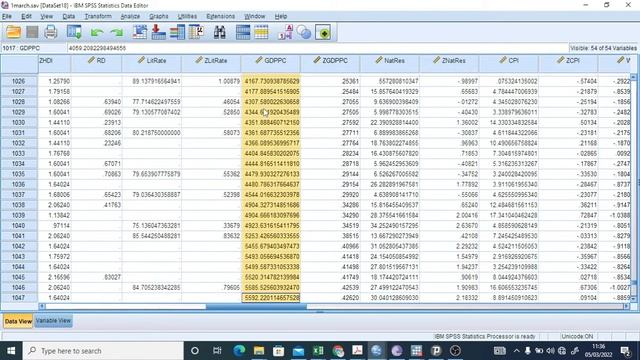The width and height of the screenshot is (640, 360).
Task: Open Excel from the taskbar
Action: click(318, 351)
